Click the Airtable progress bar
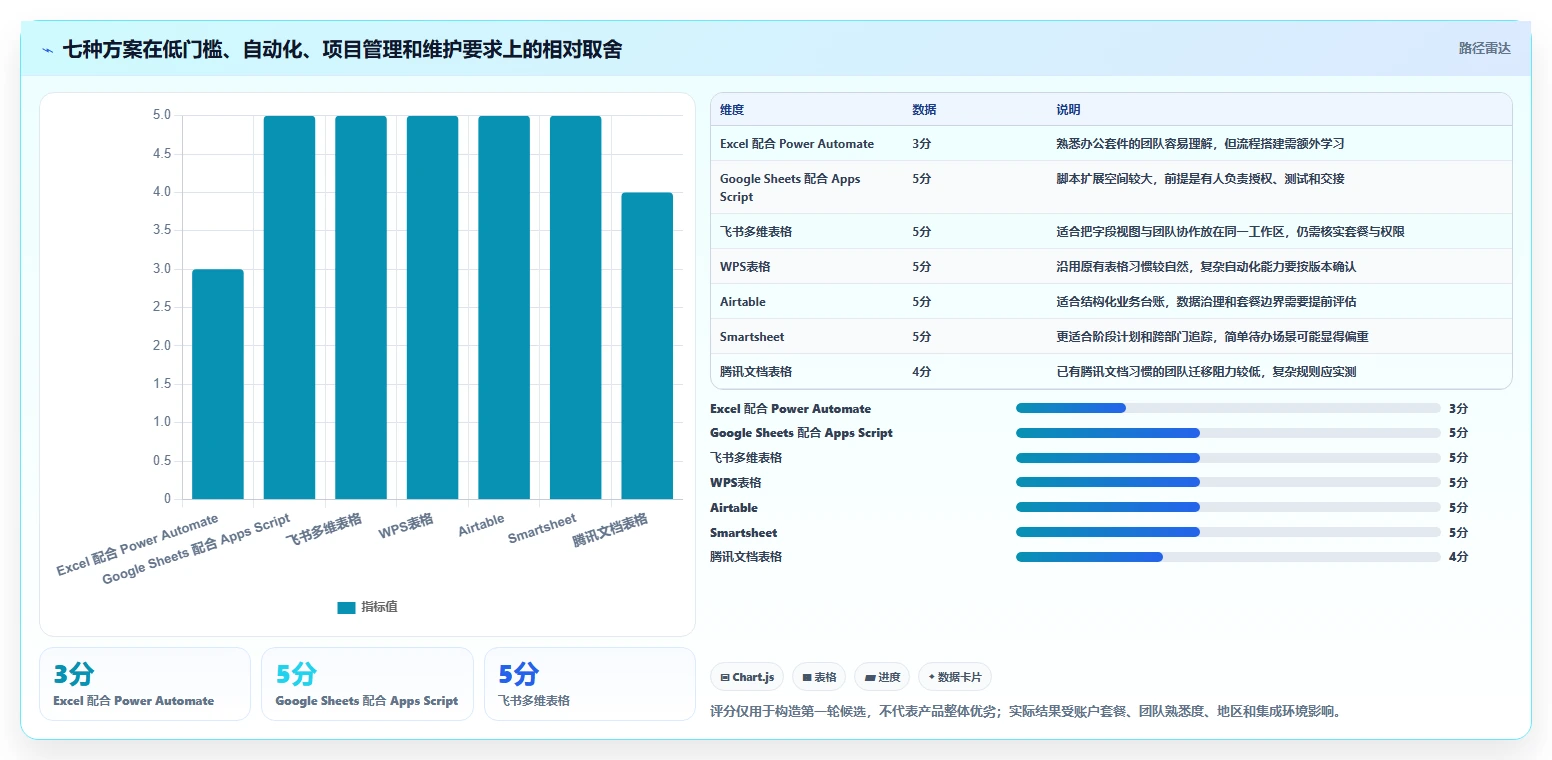 (x=1228, y=508)
